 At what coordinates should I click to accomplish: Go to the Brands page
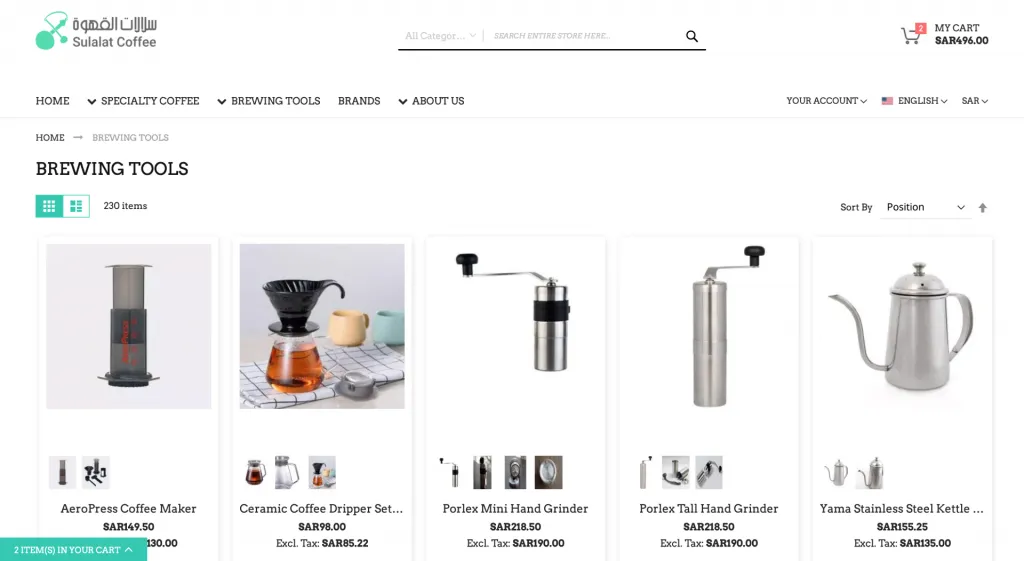[x=359, y=101]
